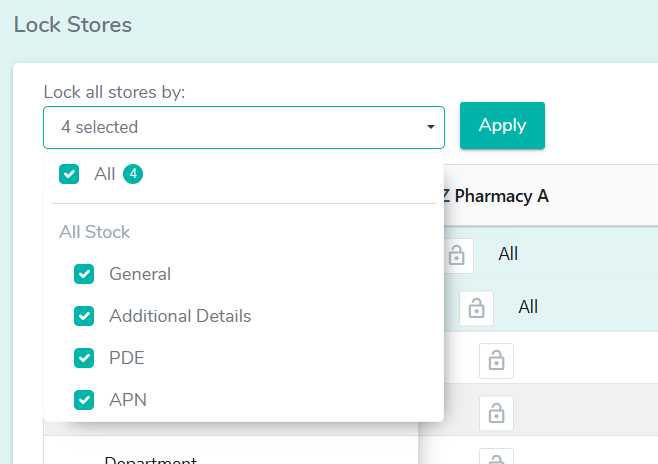Toggle the APN checkbox
The width and height of the screenshot is (658, 464).
(x=84, y=400)
